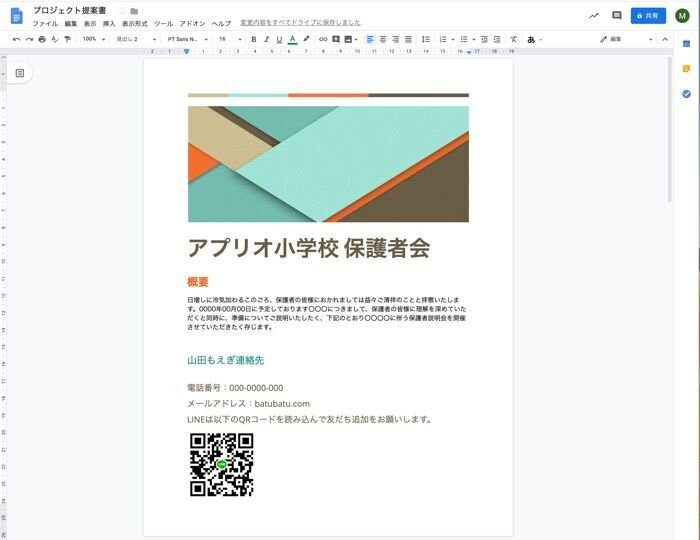Toggle underline formatting
700x540 pixels.
tap(279, 39)
